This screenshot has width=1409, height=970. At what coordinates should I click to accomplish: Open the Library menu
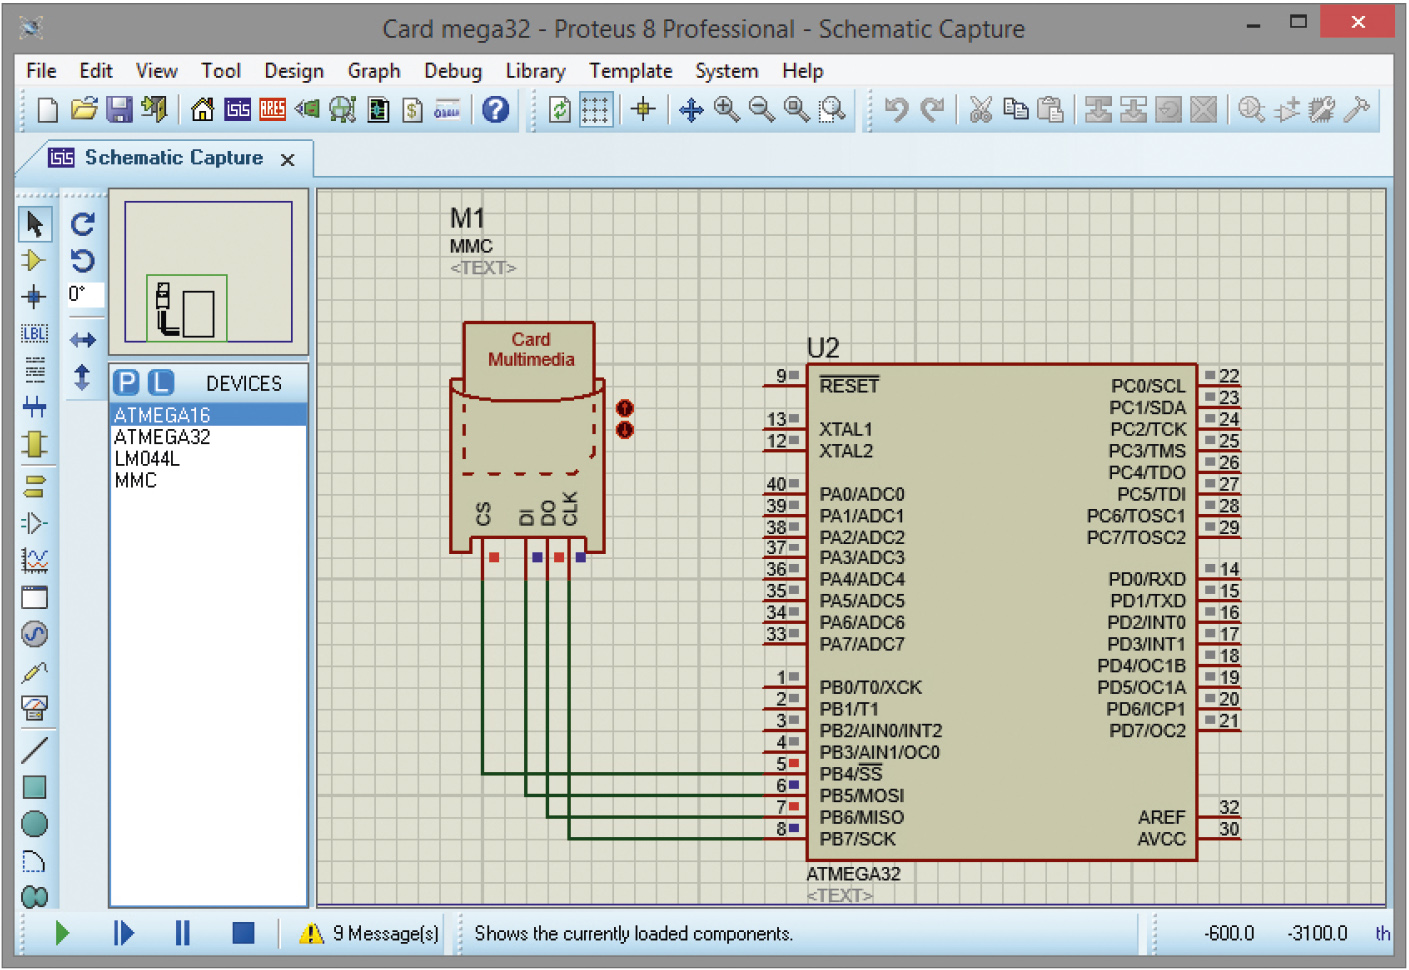click(x=535, y=71)
